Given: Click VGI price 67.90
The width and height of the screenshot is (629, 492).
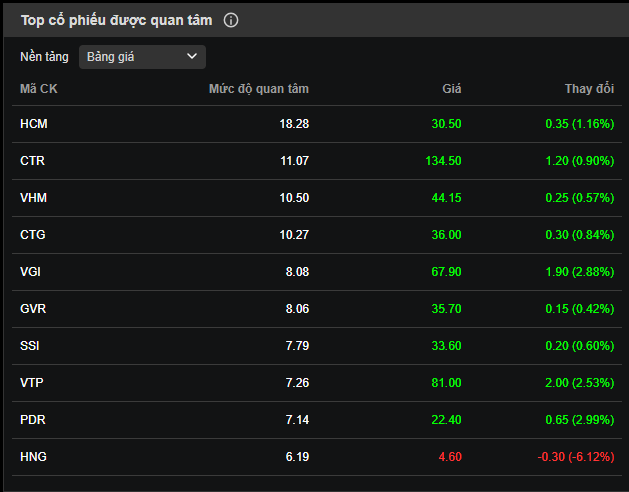Looking at the screenshot, I should (446, 272).
